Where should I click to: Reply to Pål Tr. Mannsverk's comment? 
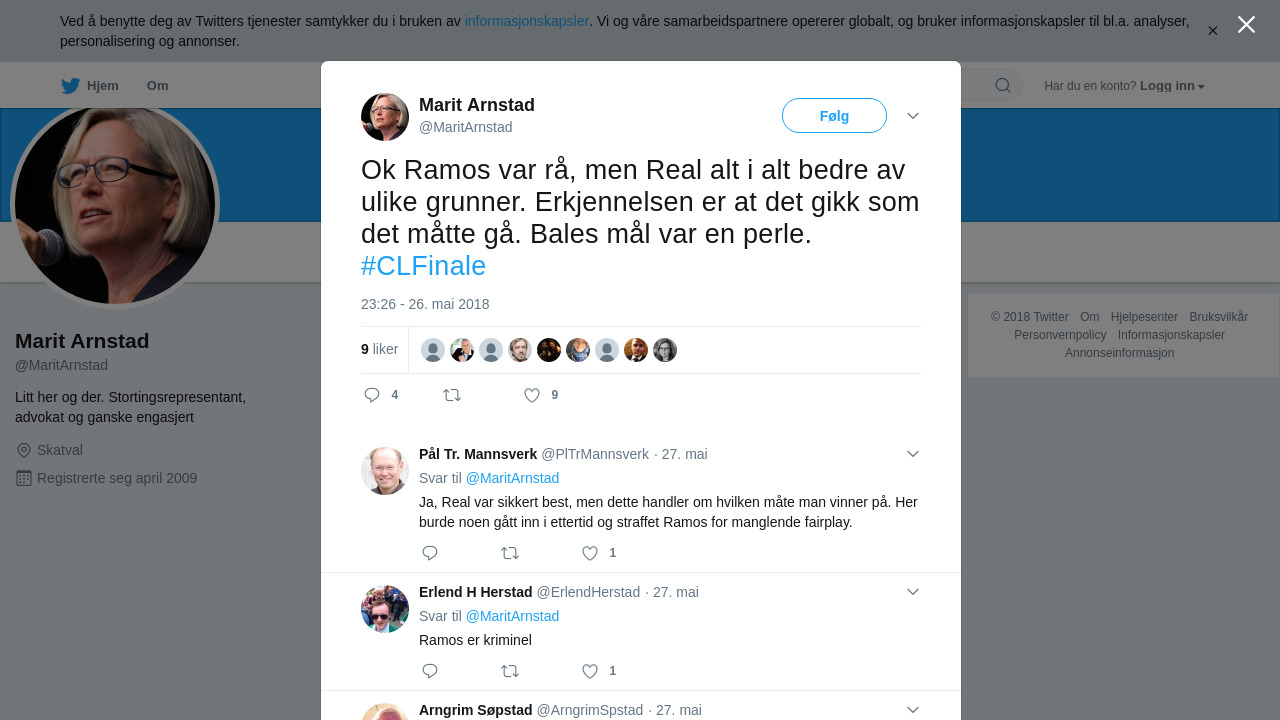(x=430, y=553)
